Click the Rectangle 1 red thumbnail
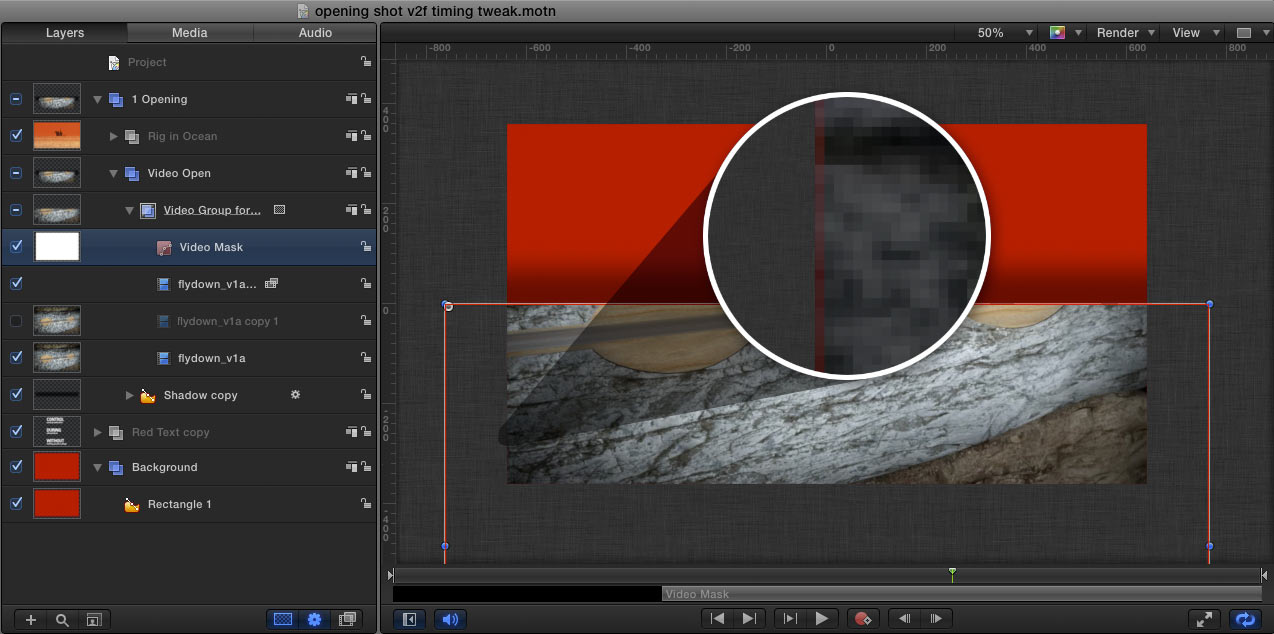 (57, 504)
